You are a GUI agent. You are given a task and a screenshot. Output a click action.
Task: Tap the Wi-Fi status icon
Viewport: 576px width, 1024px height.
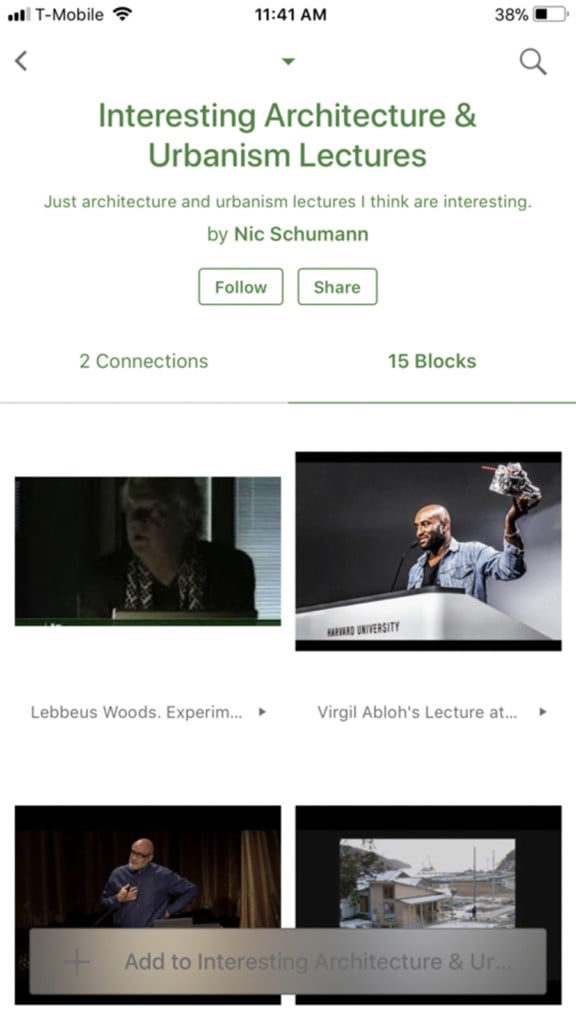tap(122, 14)
